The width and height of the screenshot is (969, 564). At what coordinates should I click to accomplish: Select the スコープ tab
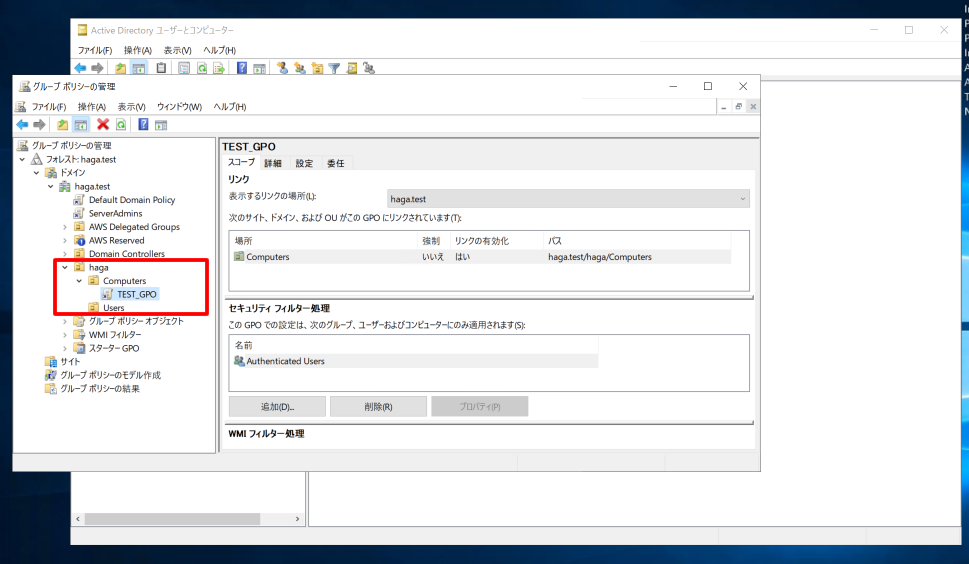point(241,162)
